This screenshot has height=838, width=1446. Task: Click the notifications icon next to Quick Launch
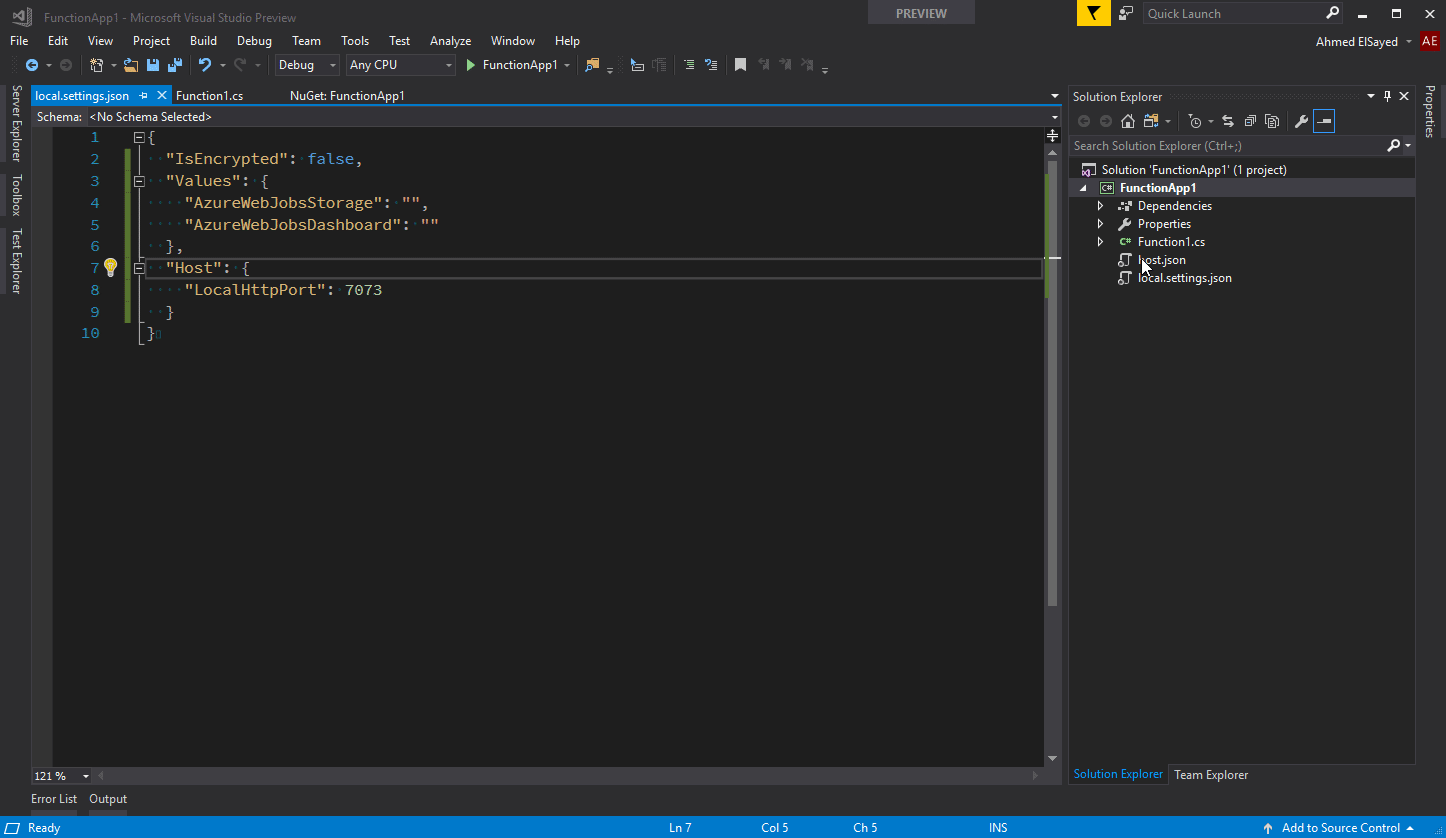[x=1126, y=13]
